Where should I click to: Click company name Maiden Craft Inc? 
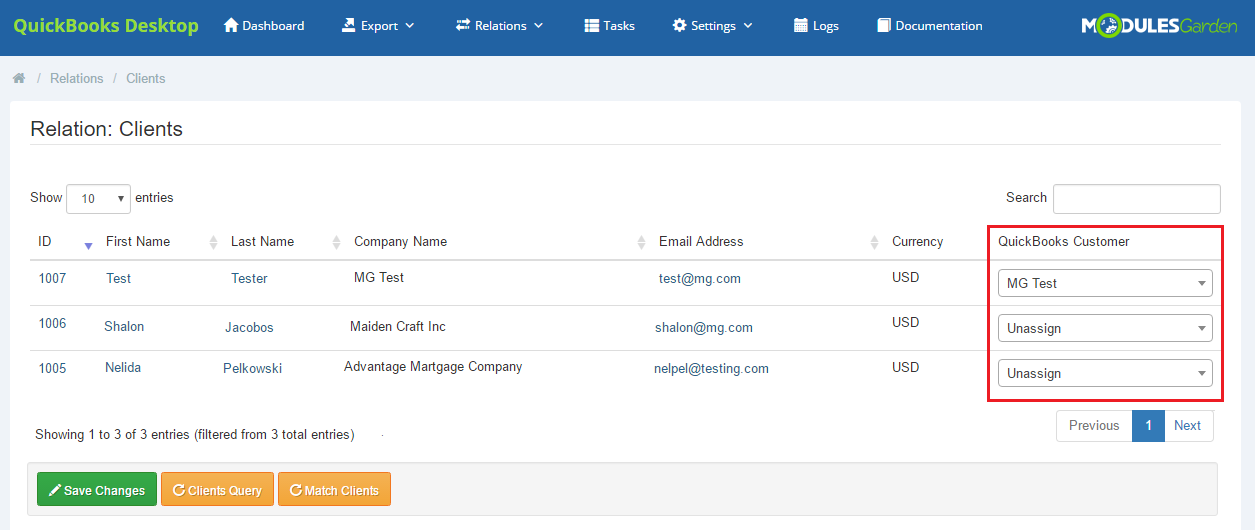point(398,326)
